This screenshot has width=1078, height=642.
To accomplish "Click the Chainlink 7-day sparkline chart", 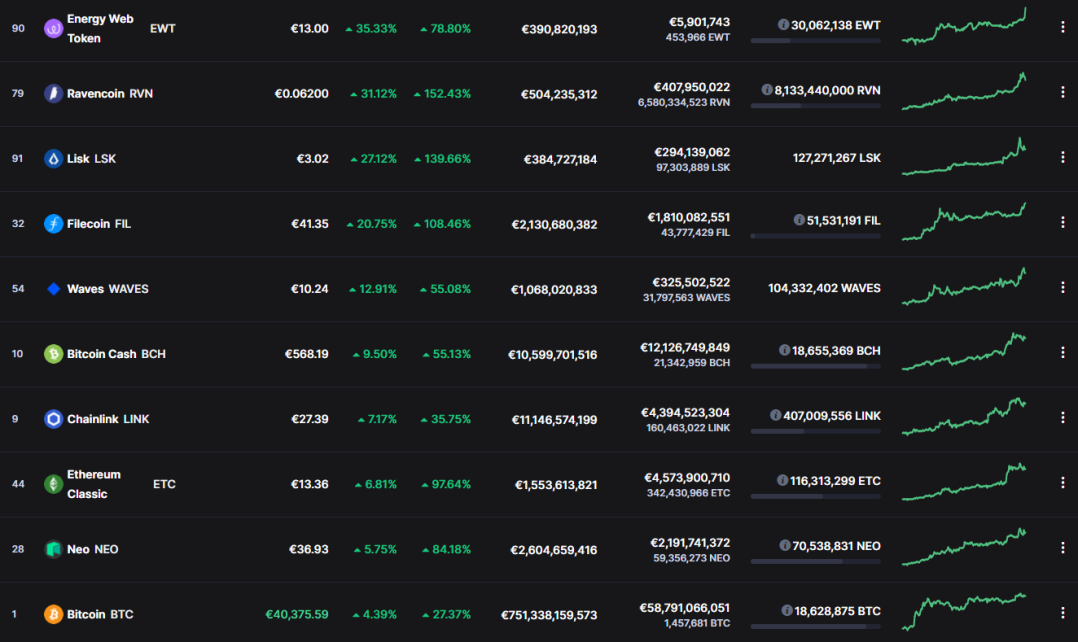I will click(x=964, y=417).
